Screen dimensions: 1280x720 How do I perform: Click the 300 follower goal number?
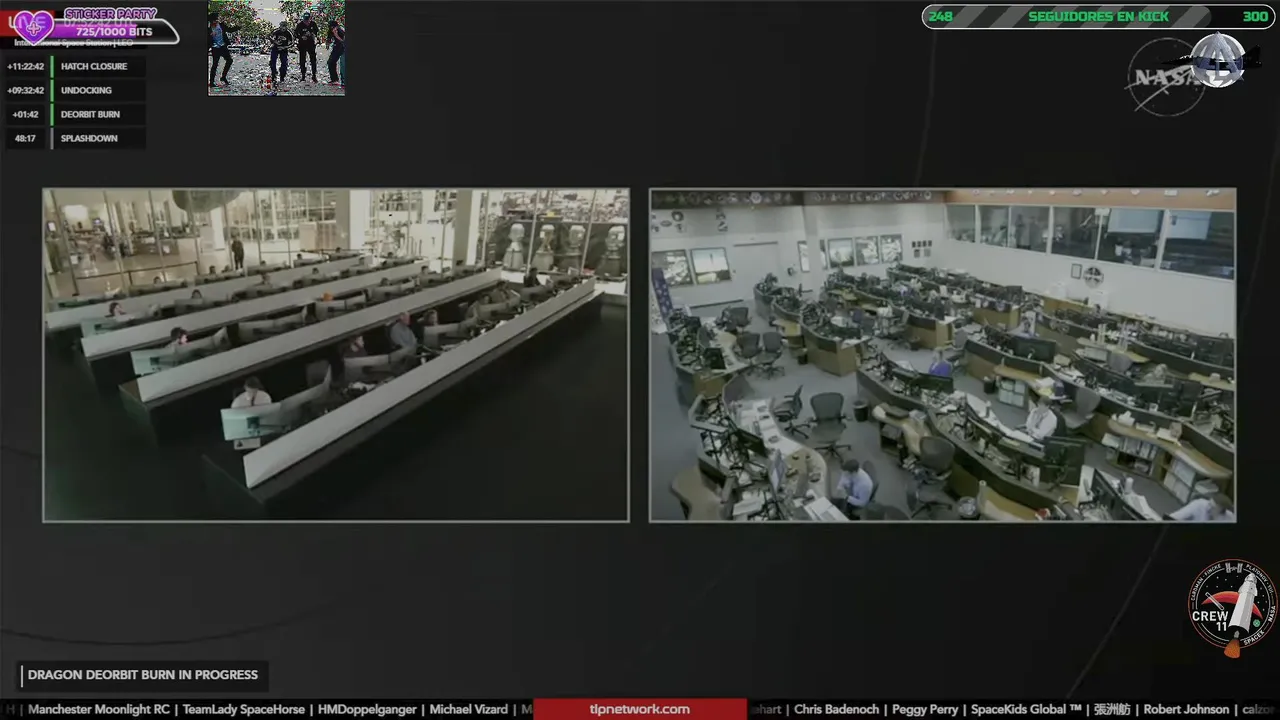click(x=1255, y=16)
